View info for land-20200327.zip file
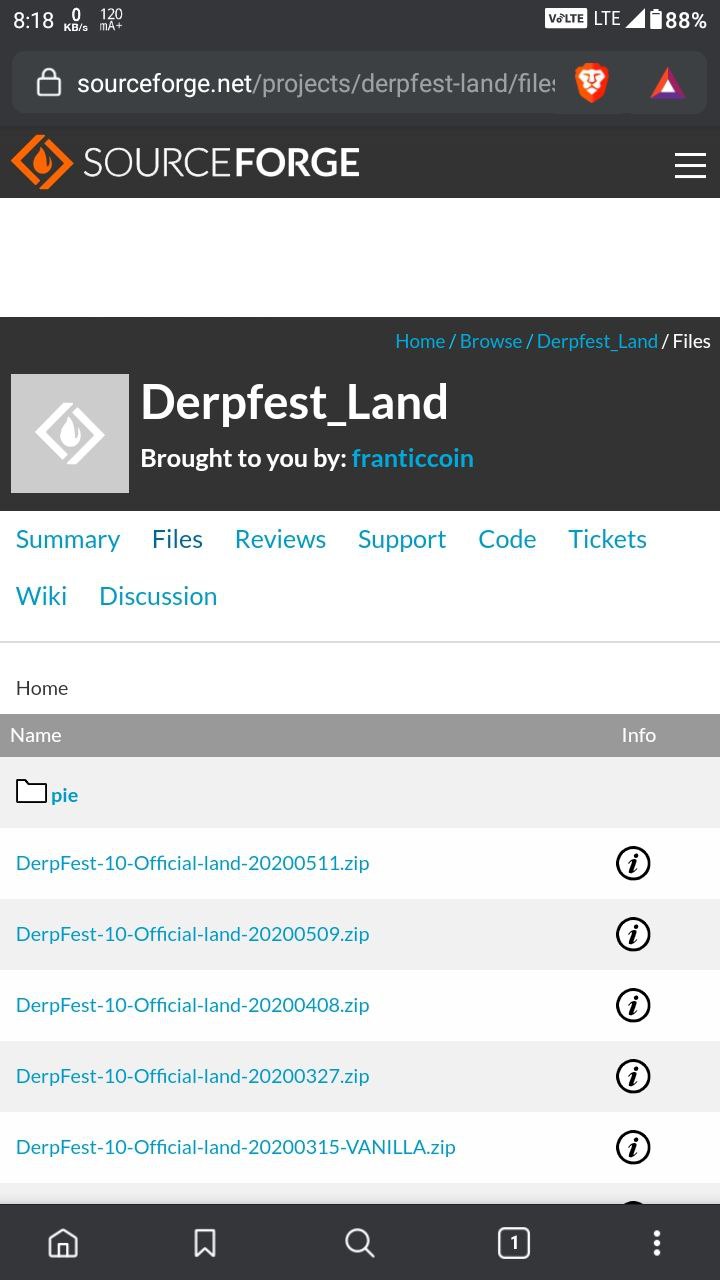 click(x=633, y=1076)
